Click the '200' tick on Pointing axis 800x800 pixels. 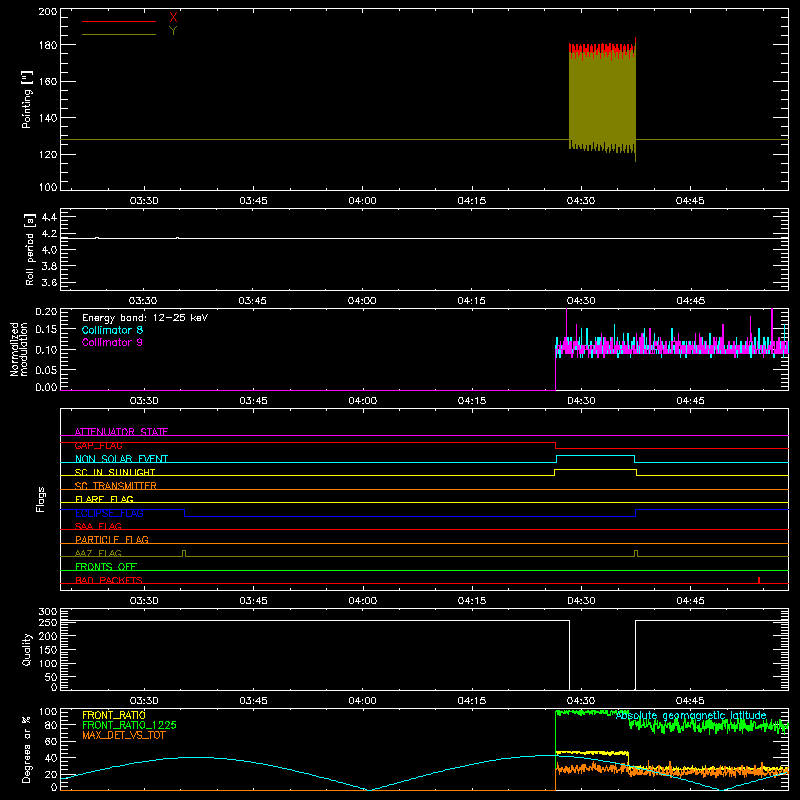tap(48, 12)
